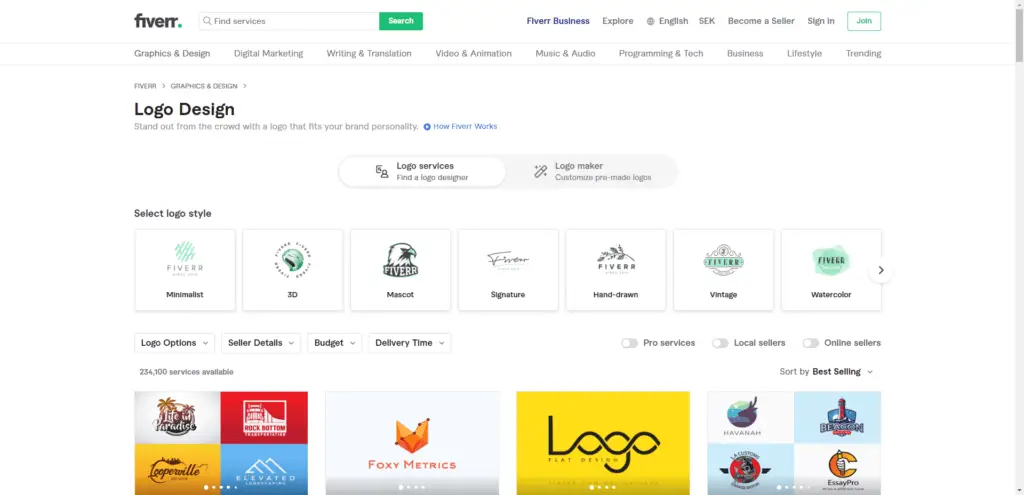
Task: Switch to the Logo maker tab
Action: [592, 172]
